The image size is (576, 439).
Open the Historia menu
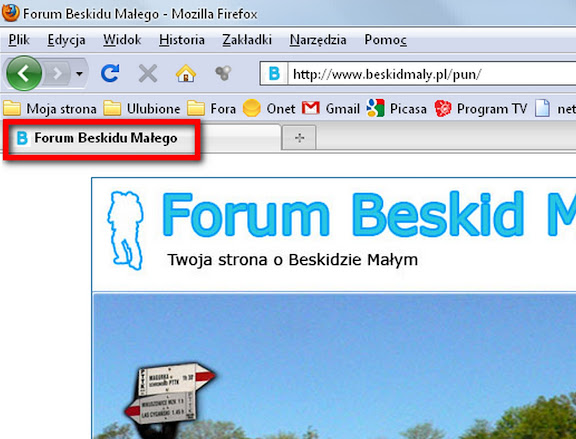click(182, 40)
